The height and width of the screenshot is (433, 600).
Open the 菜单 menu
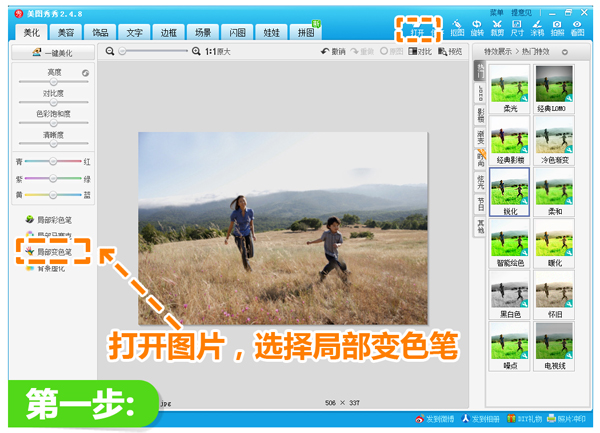pos(497,13)
